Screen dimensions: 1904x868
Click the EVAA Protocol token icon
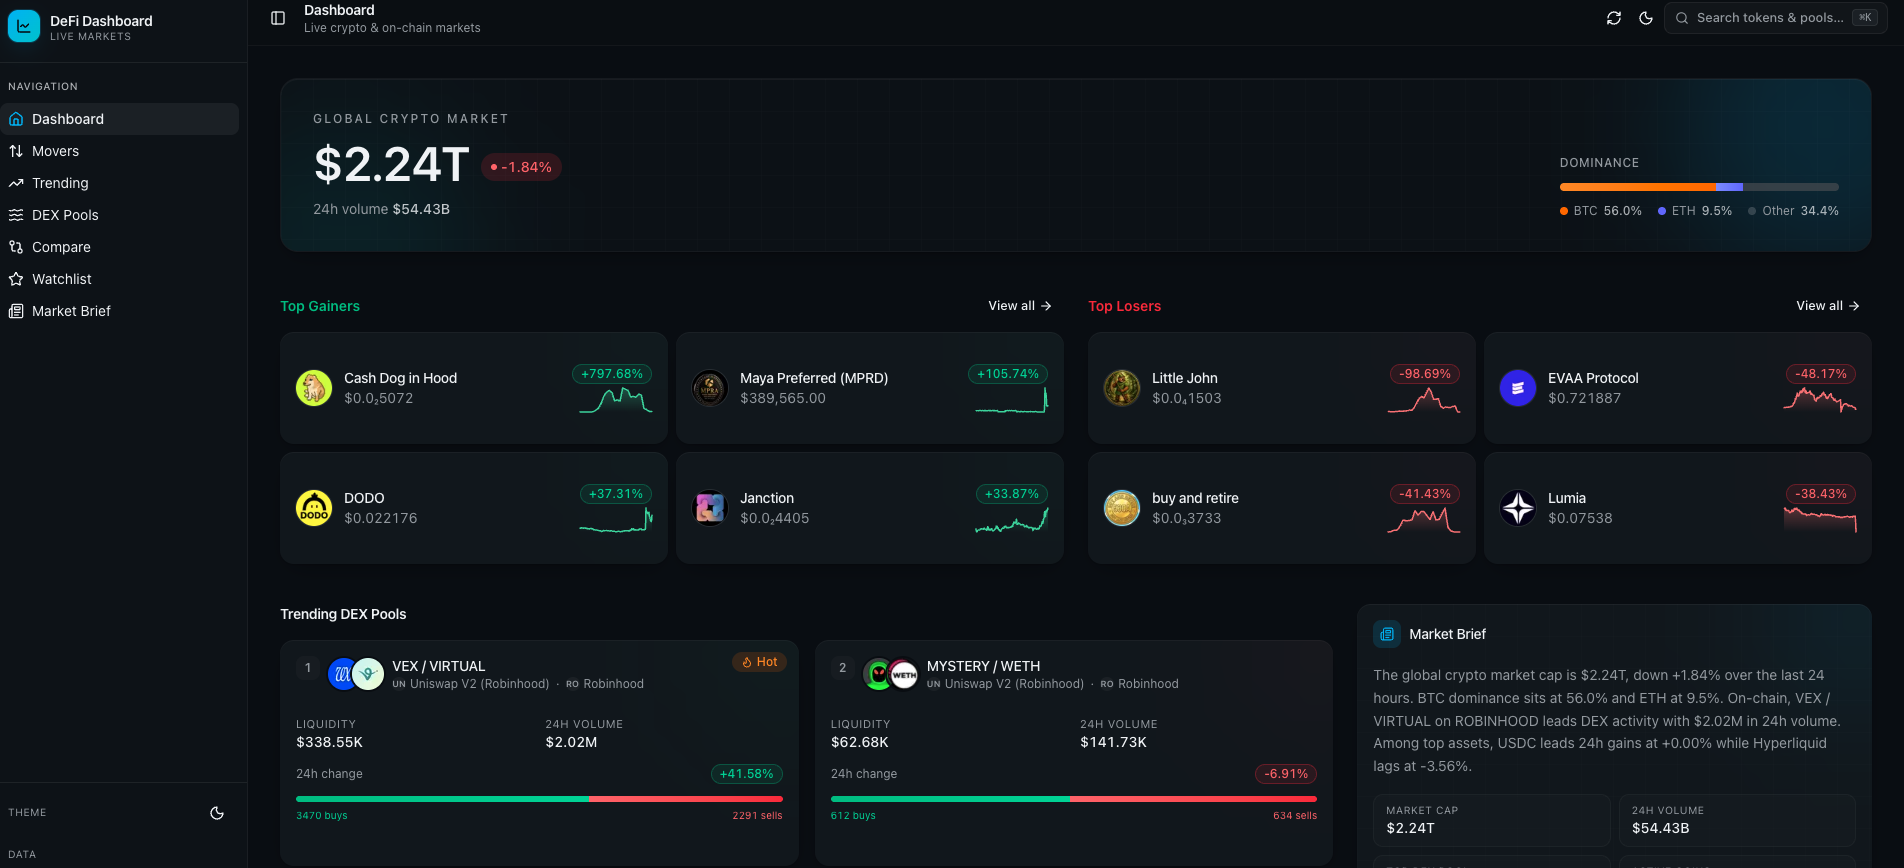[x=1518, y=388]
